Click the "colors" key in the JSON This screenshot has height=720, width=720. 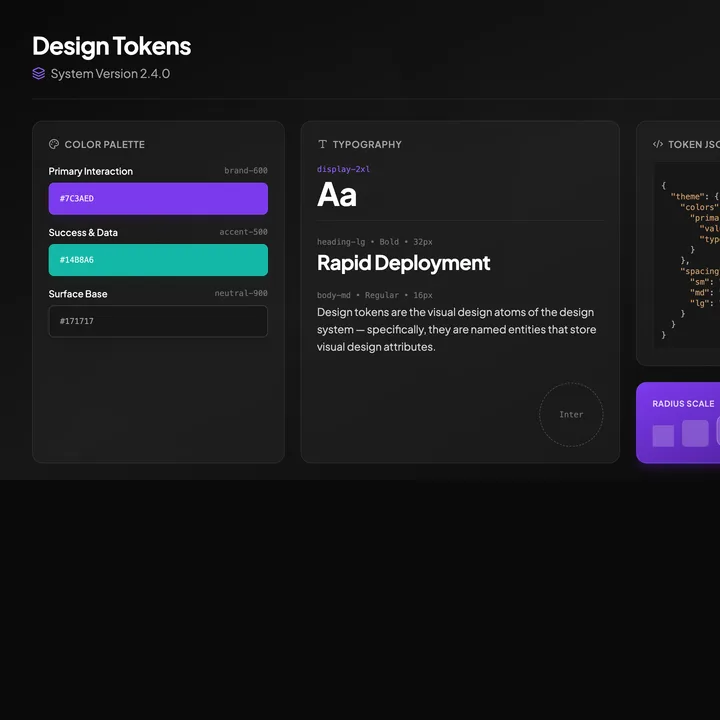pyautogui.click(x=699, y=207)
